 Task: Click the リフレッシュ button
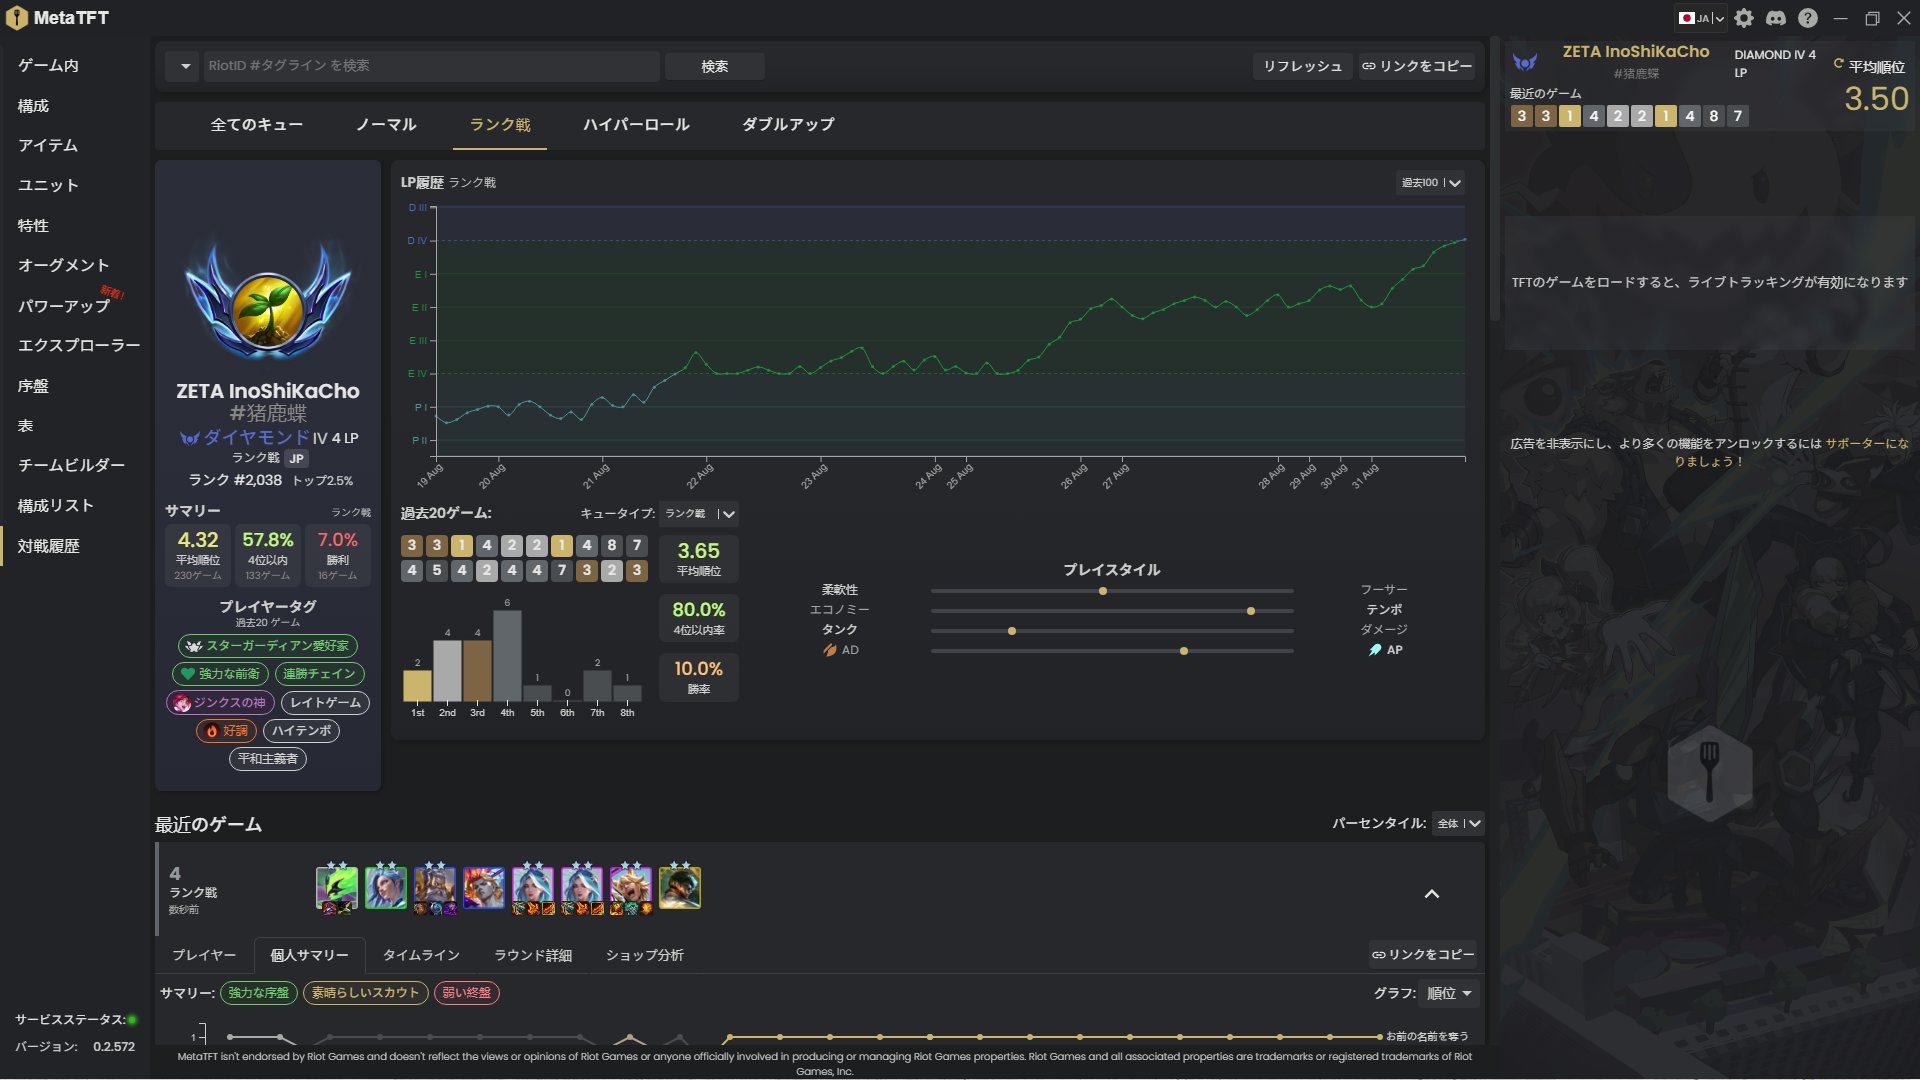[1301, 66]
